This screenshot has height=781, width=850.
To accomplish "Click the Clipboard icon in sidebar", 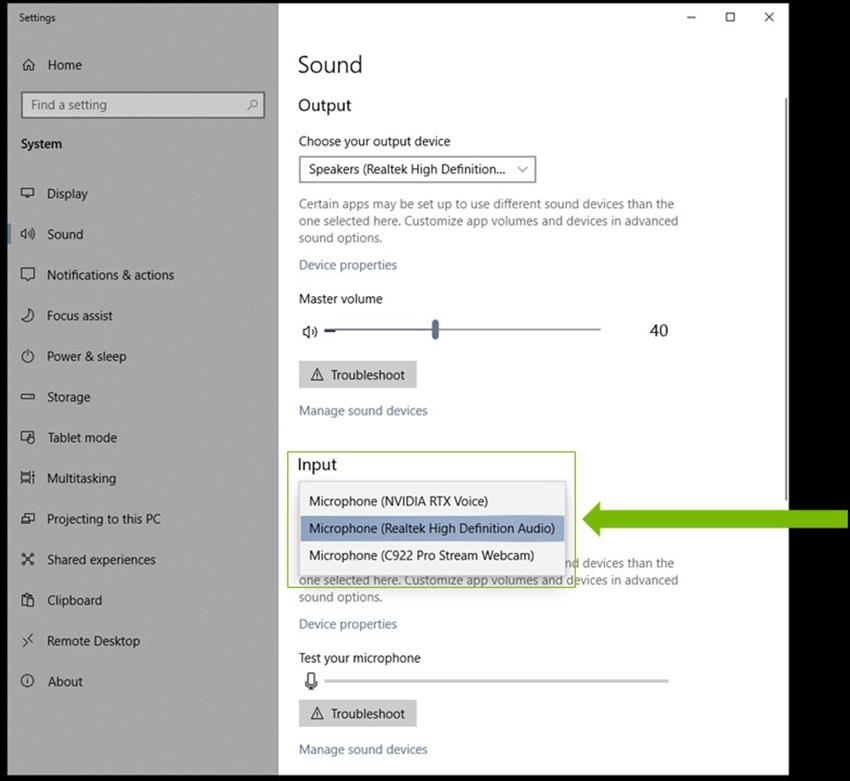I will click(x=28, y=601).
